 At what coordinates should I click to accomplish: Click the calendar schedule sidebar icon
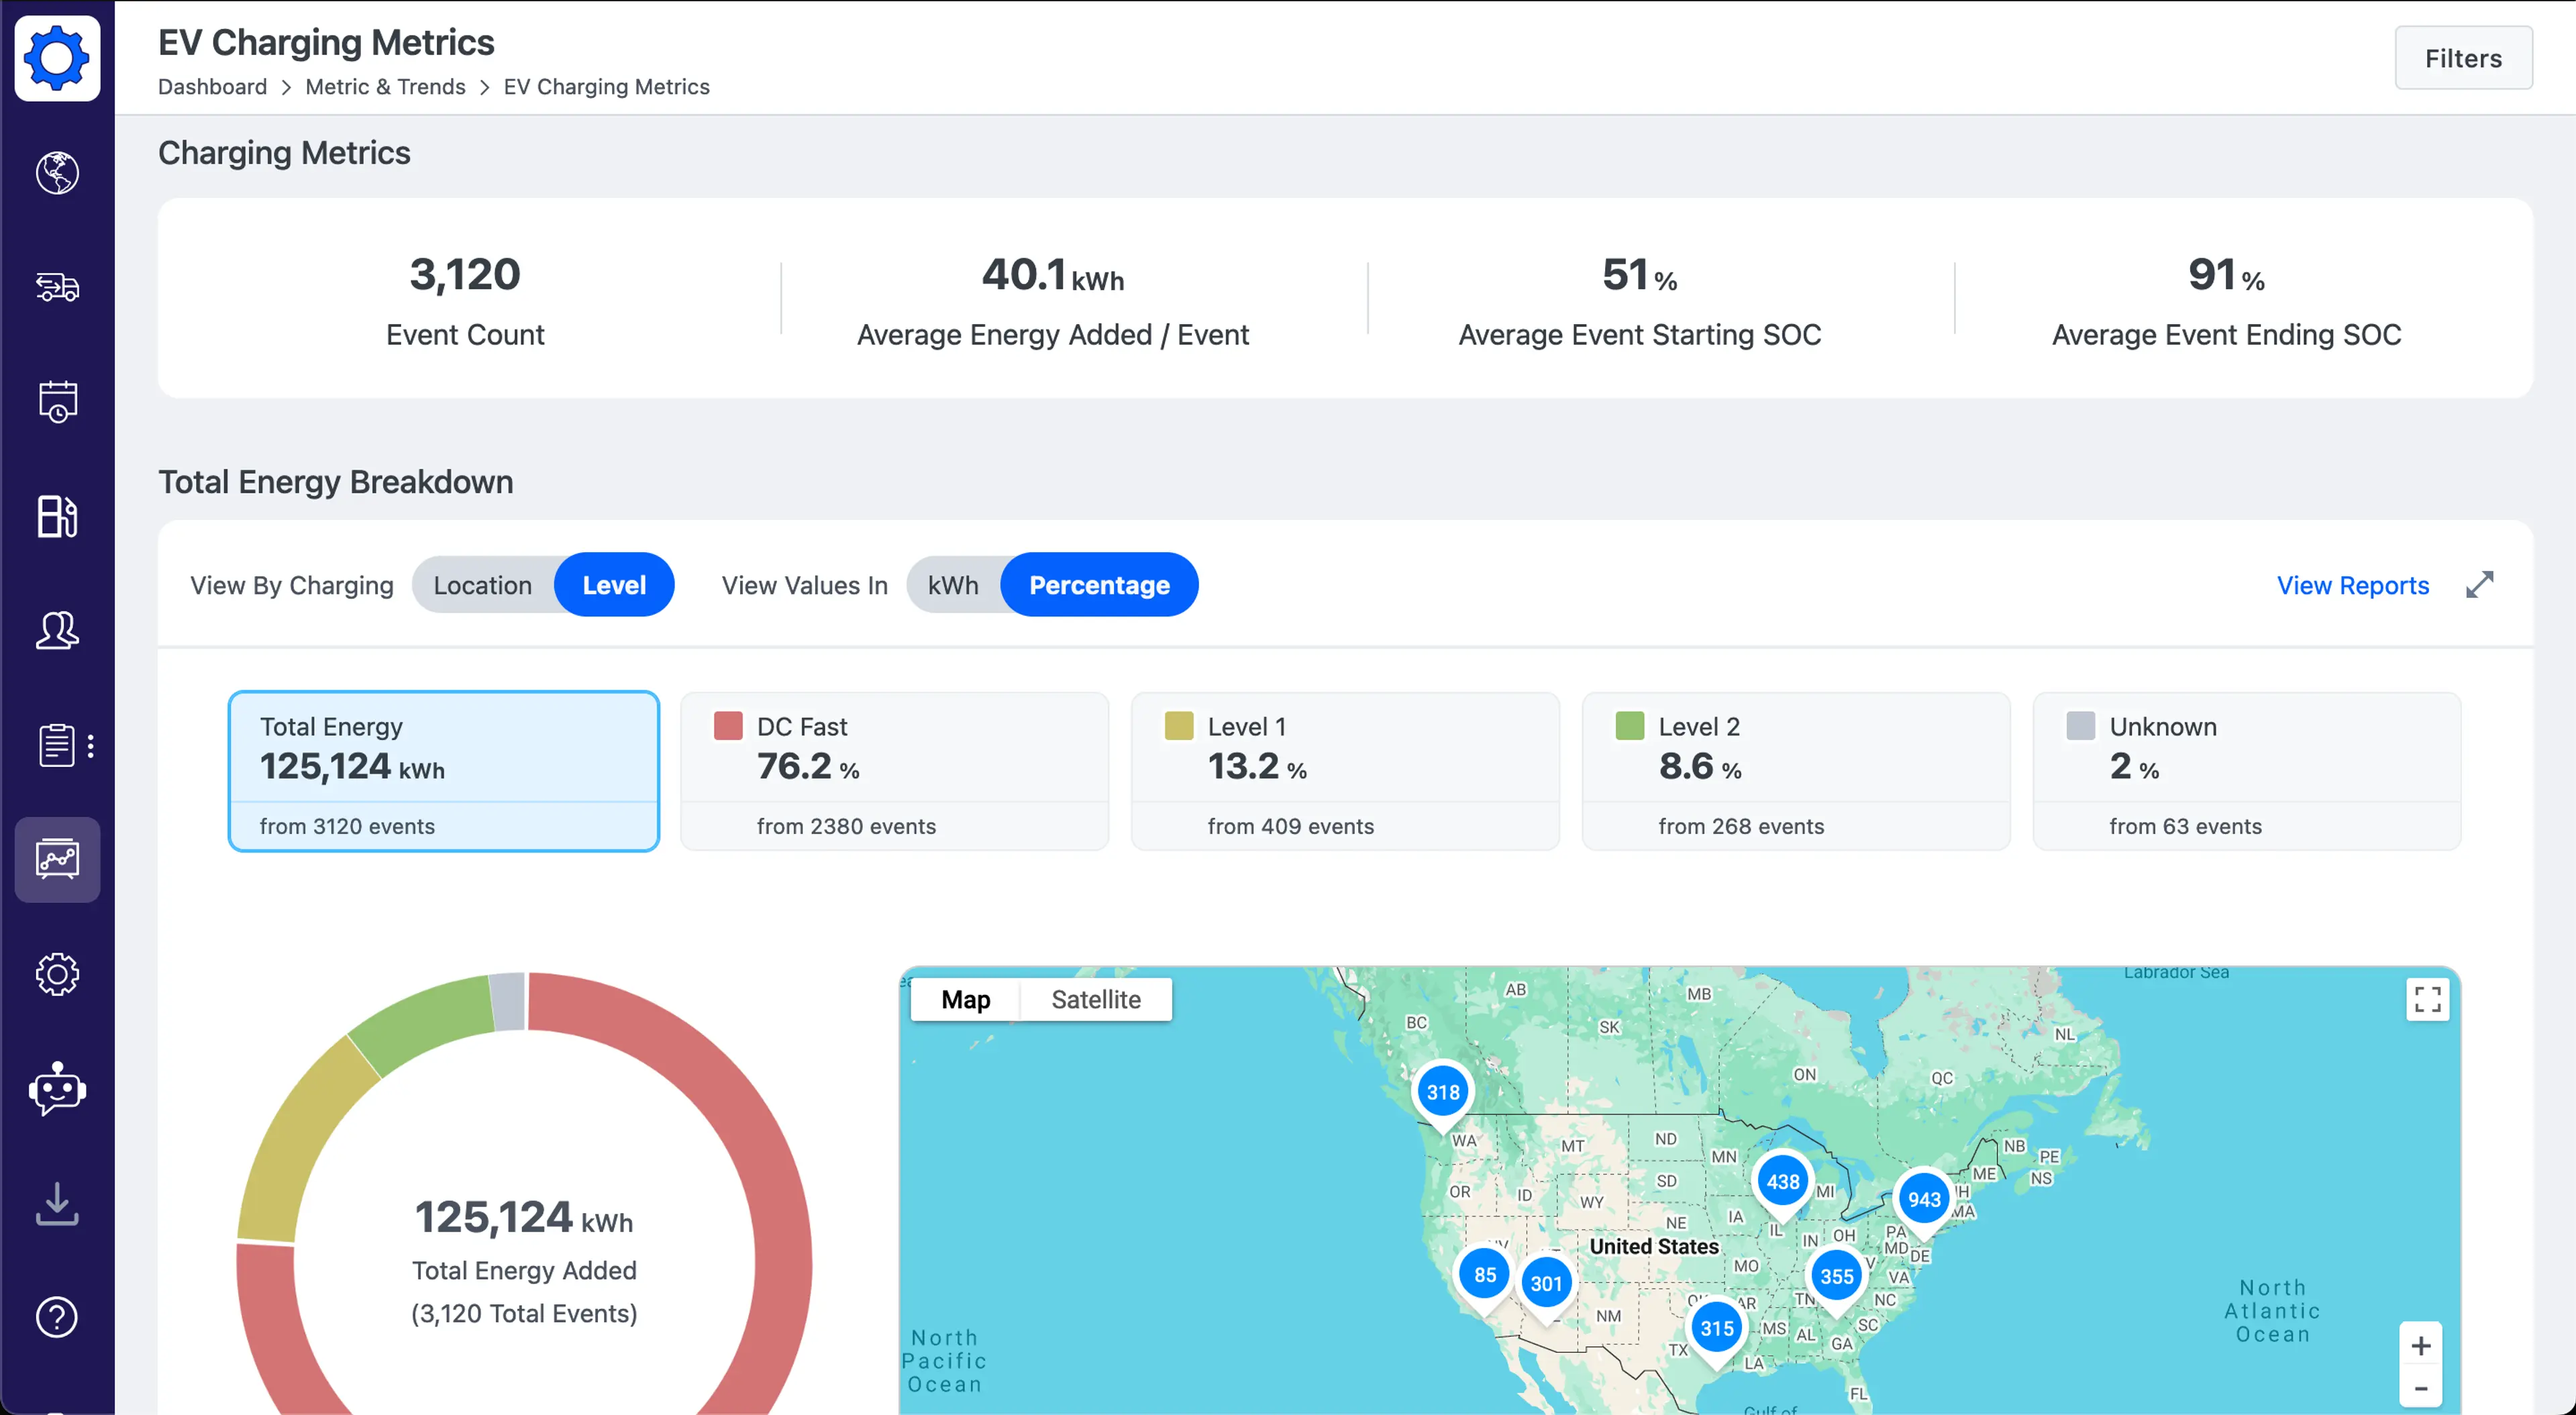coord(57,402)
